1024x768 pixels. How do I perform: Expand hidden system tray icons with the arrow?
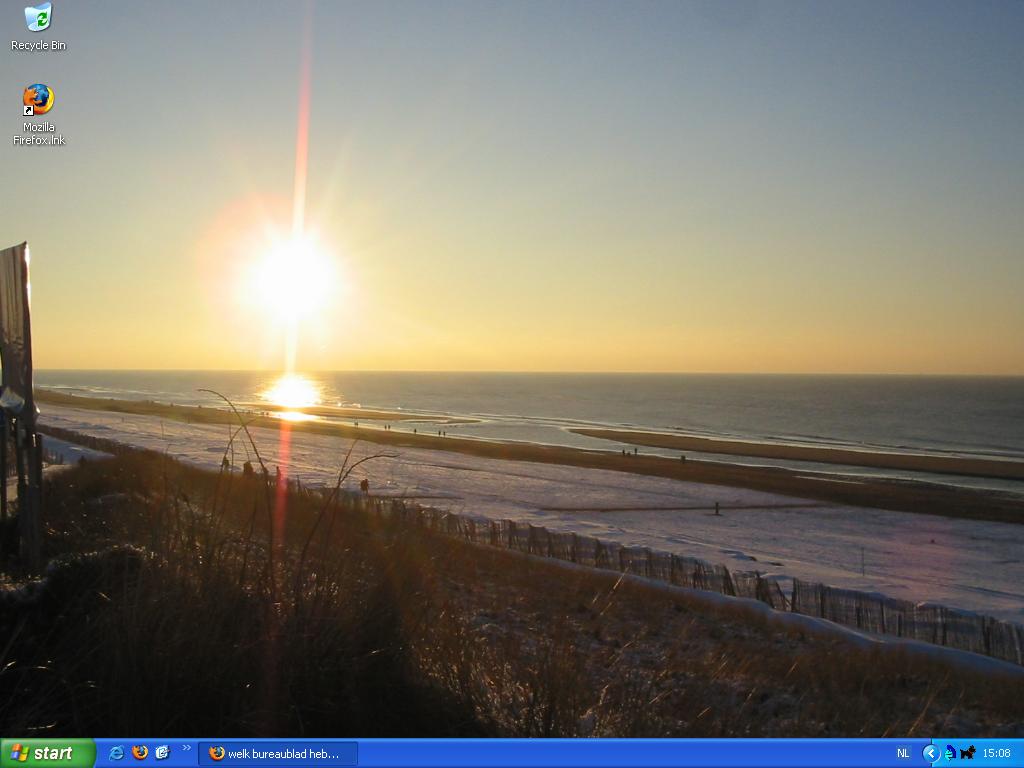click(931, 753)
